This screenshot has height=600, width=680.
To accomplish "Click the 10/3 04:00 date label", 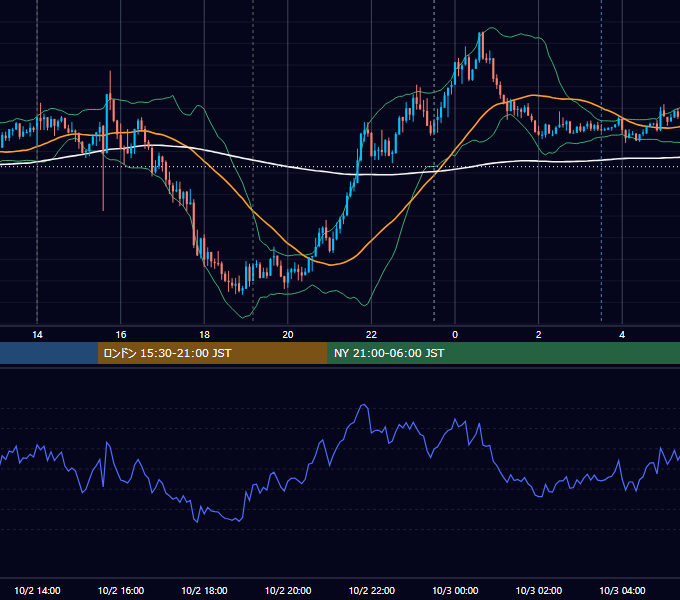I will tap(622, 590).
